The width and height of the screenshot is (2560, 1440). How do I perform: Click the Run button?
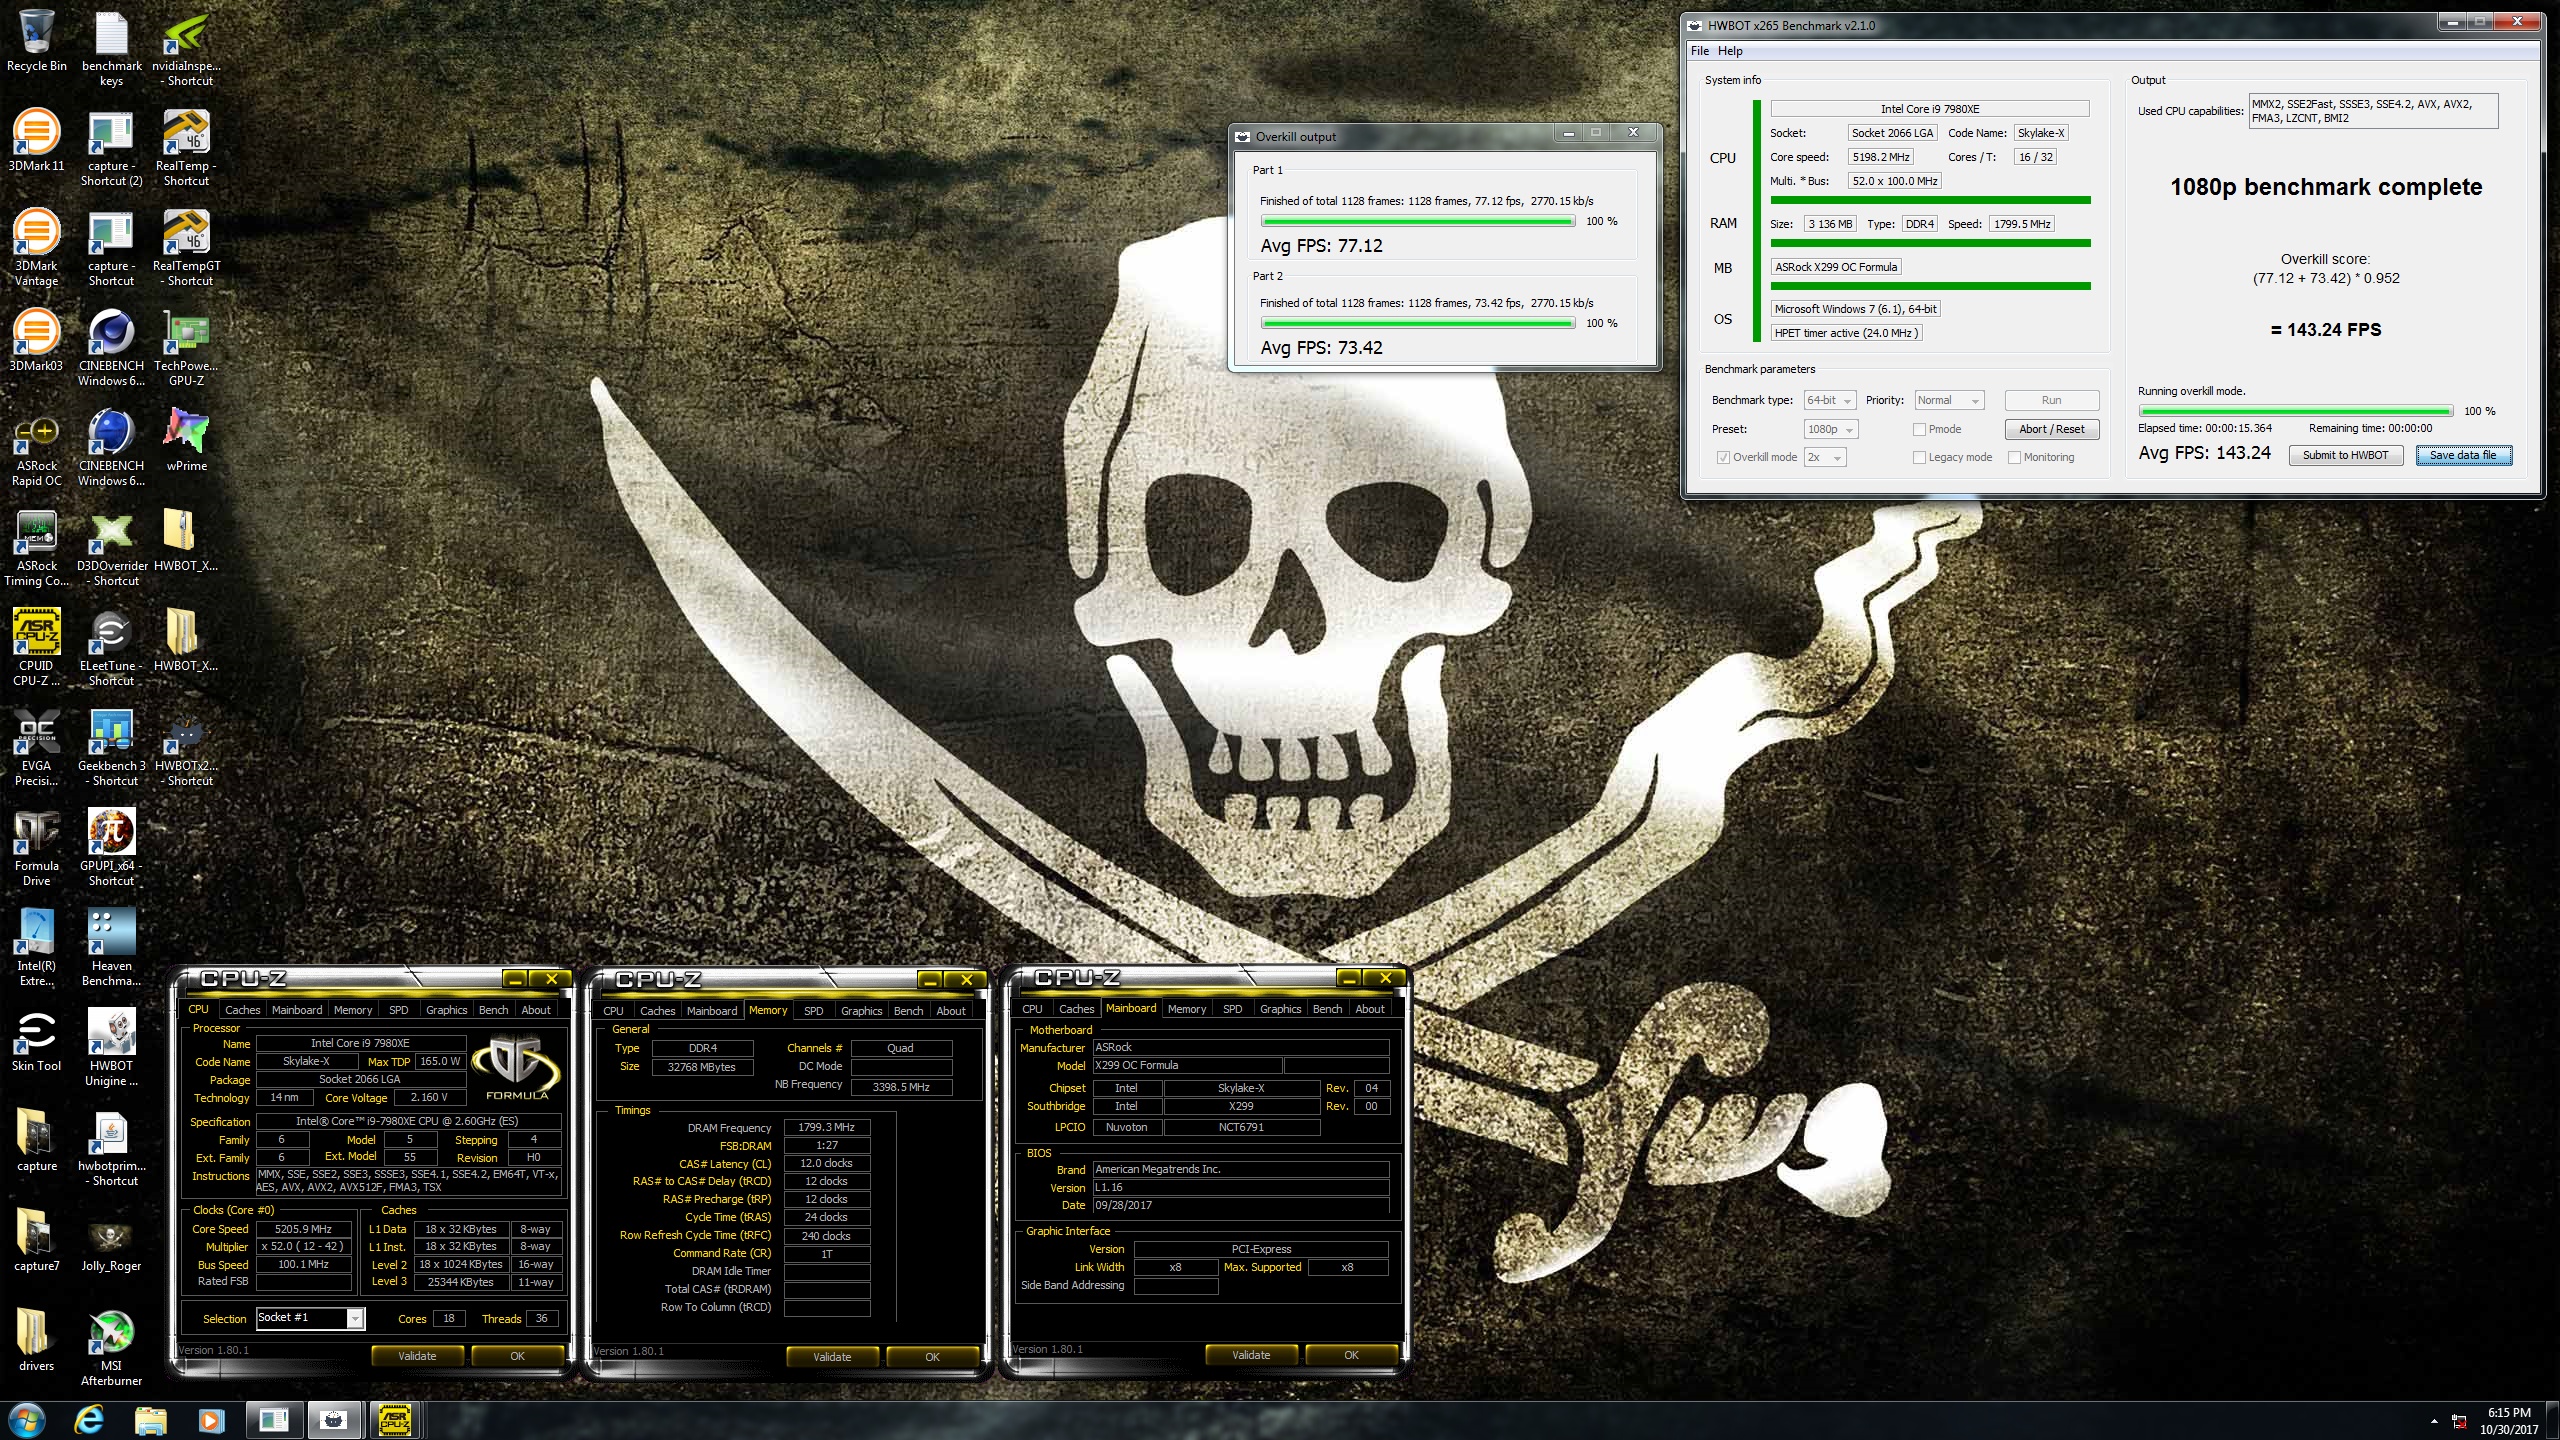(x=2051, y=400)
